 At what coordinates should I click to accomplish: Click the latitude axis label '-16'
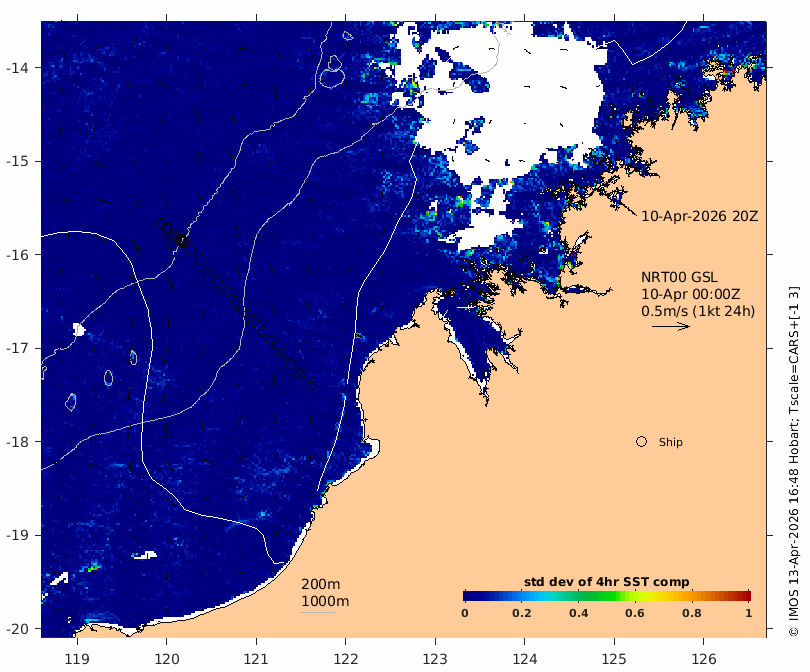point(17,255)
